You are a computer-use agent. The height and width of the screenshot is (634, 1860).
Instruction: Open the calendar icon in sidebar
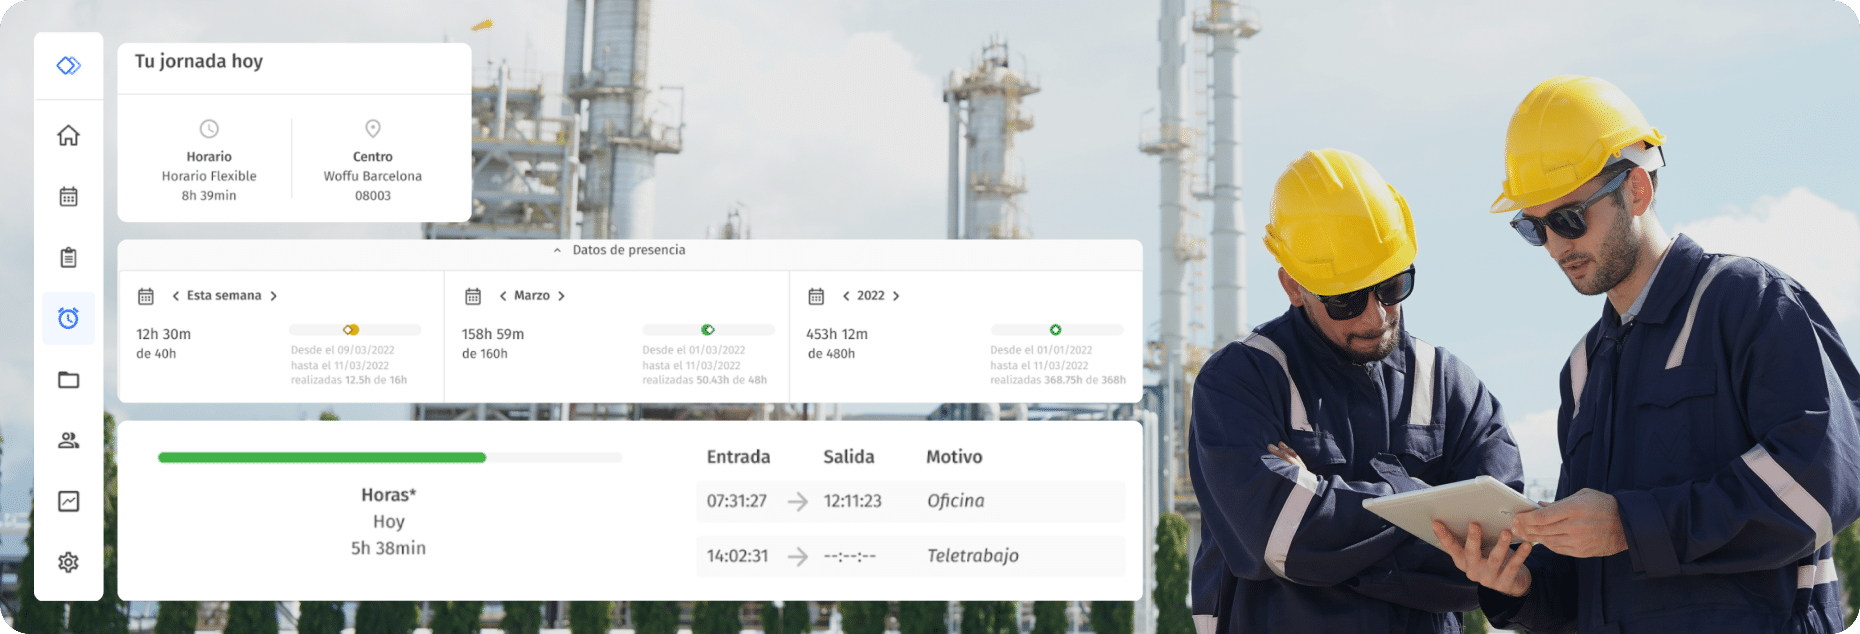pyautogui.click(x=68, y=196)
